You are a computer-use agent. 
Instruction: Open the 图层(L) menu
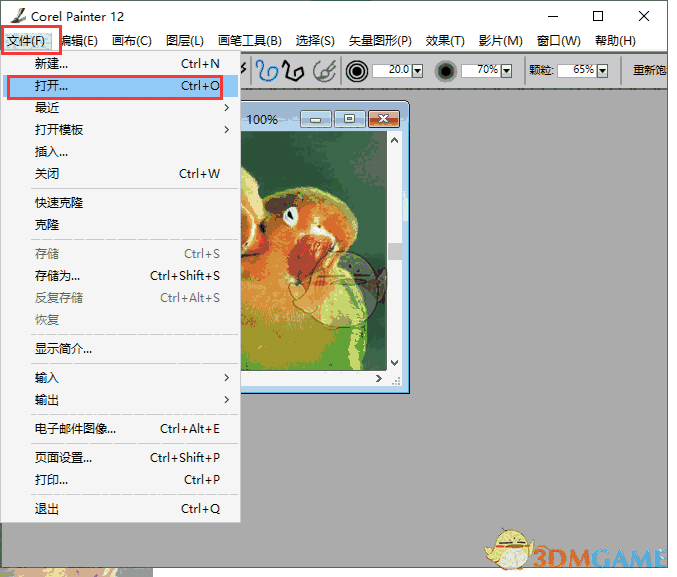tap(185, 41)
